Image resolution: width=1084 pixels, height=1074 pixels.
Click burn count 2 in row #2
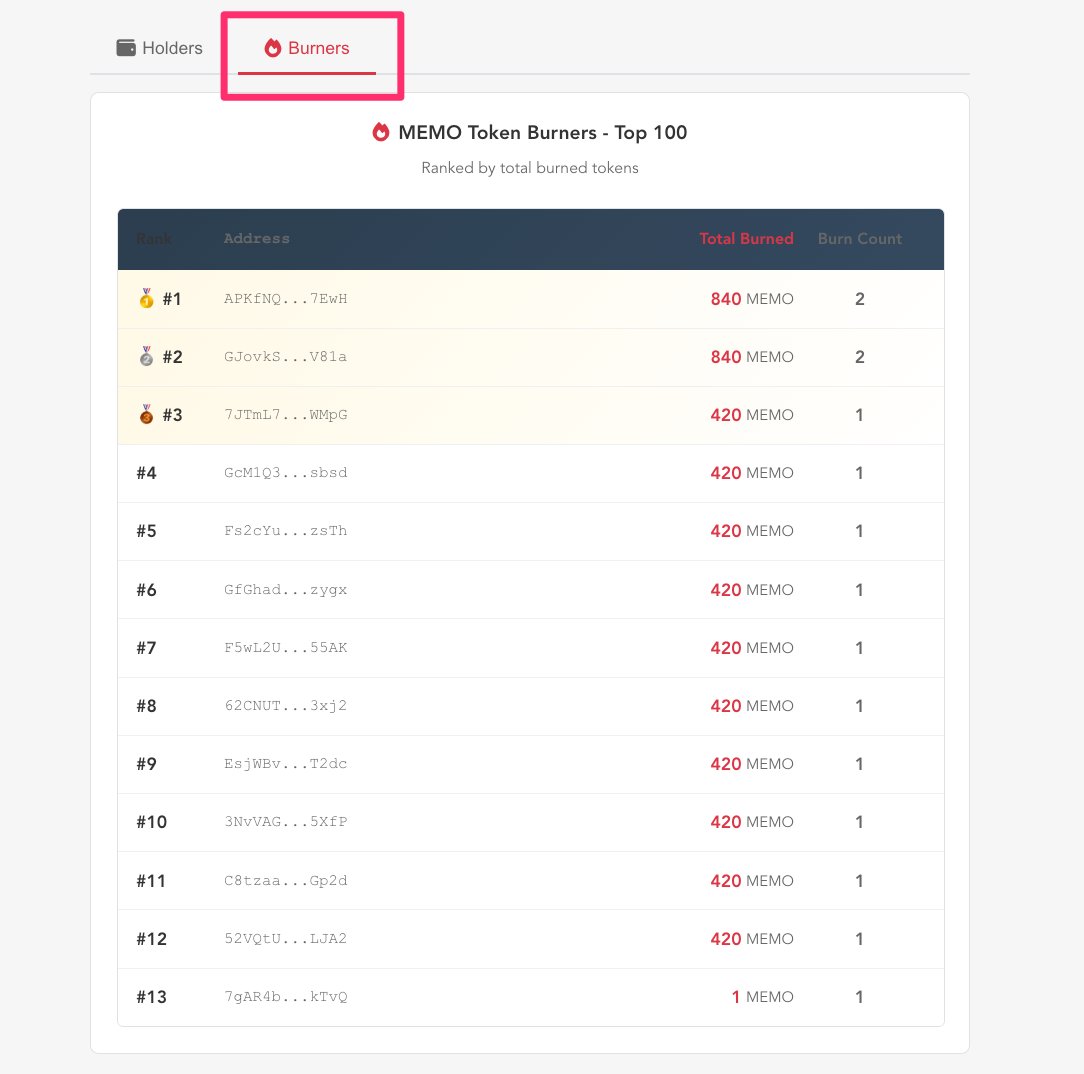click(859, 357)
